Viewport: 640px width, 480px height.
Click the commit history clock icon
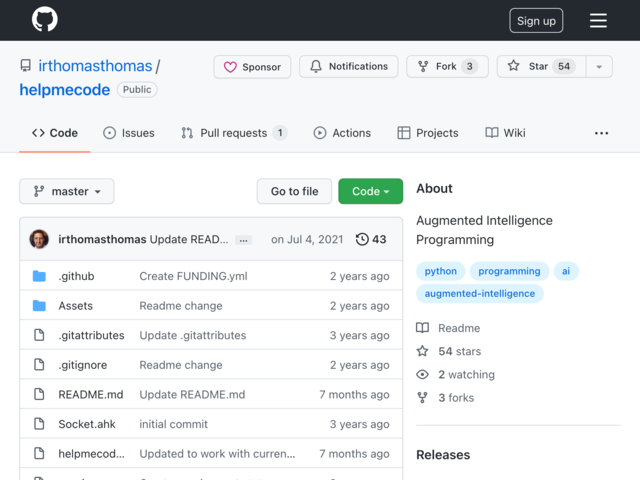pyautogui.click(x=362, y=239)
